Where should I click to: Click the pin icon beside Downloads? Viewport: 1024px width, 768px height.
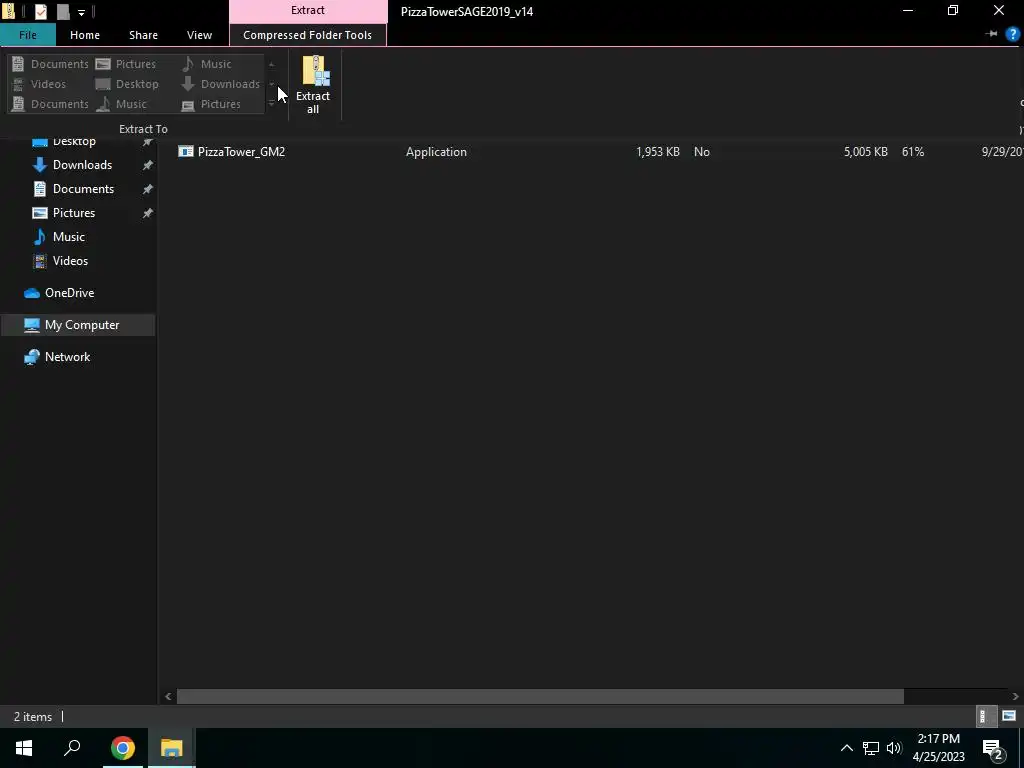[x=148, y=165]
